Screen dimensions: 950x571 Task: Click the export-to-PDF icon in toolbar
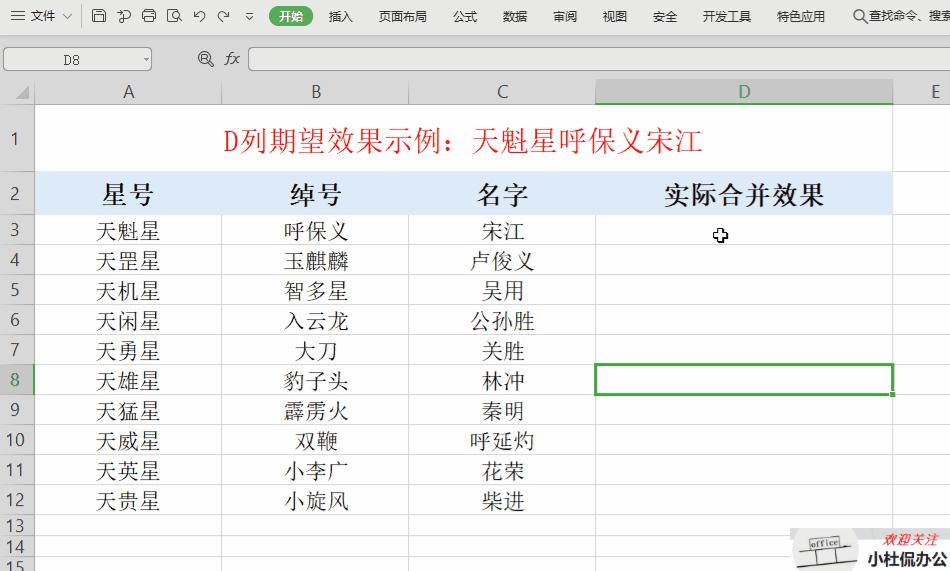pos(124,16)
